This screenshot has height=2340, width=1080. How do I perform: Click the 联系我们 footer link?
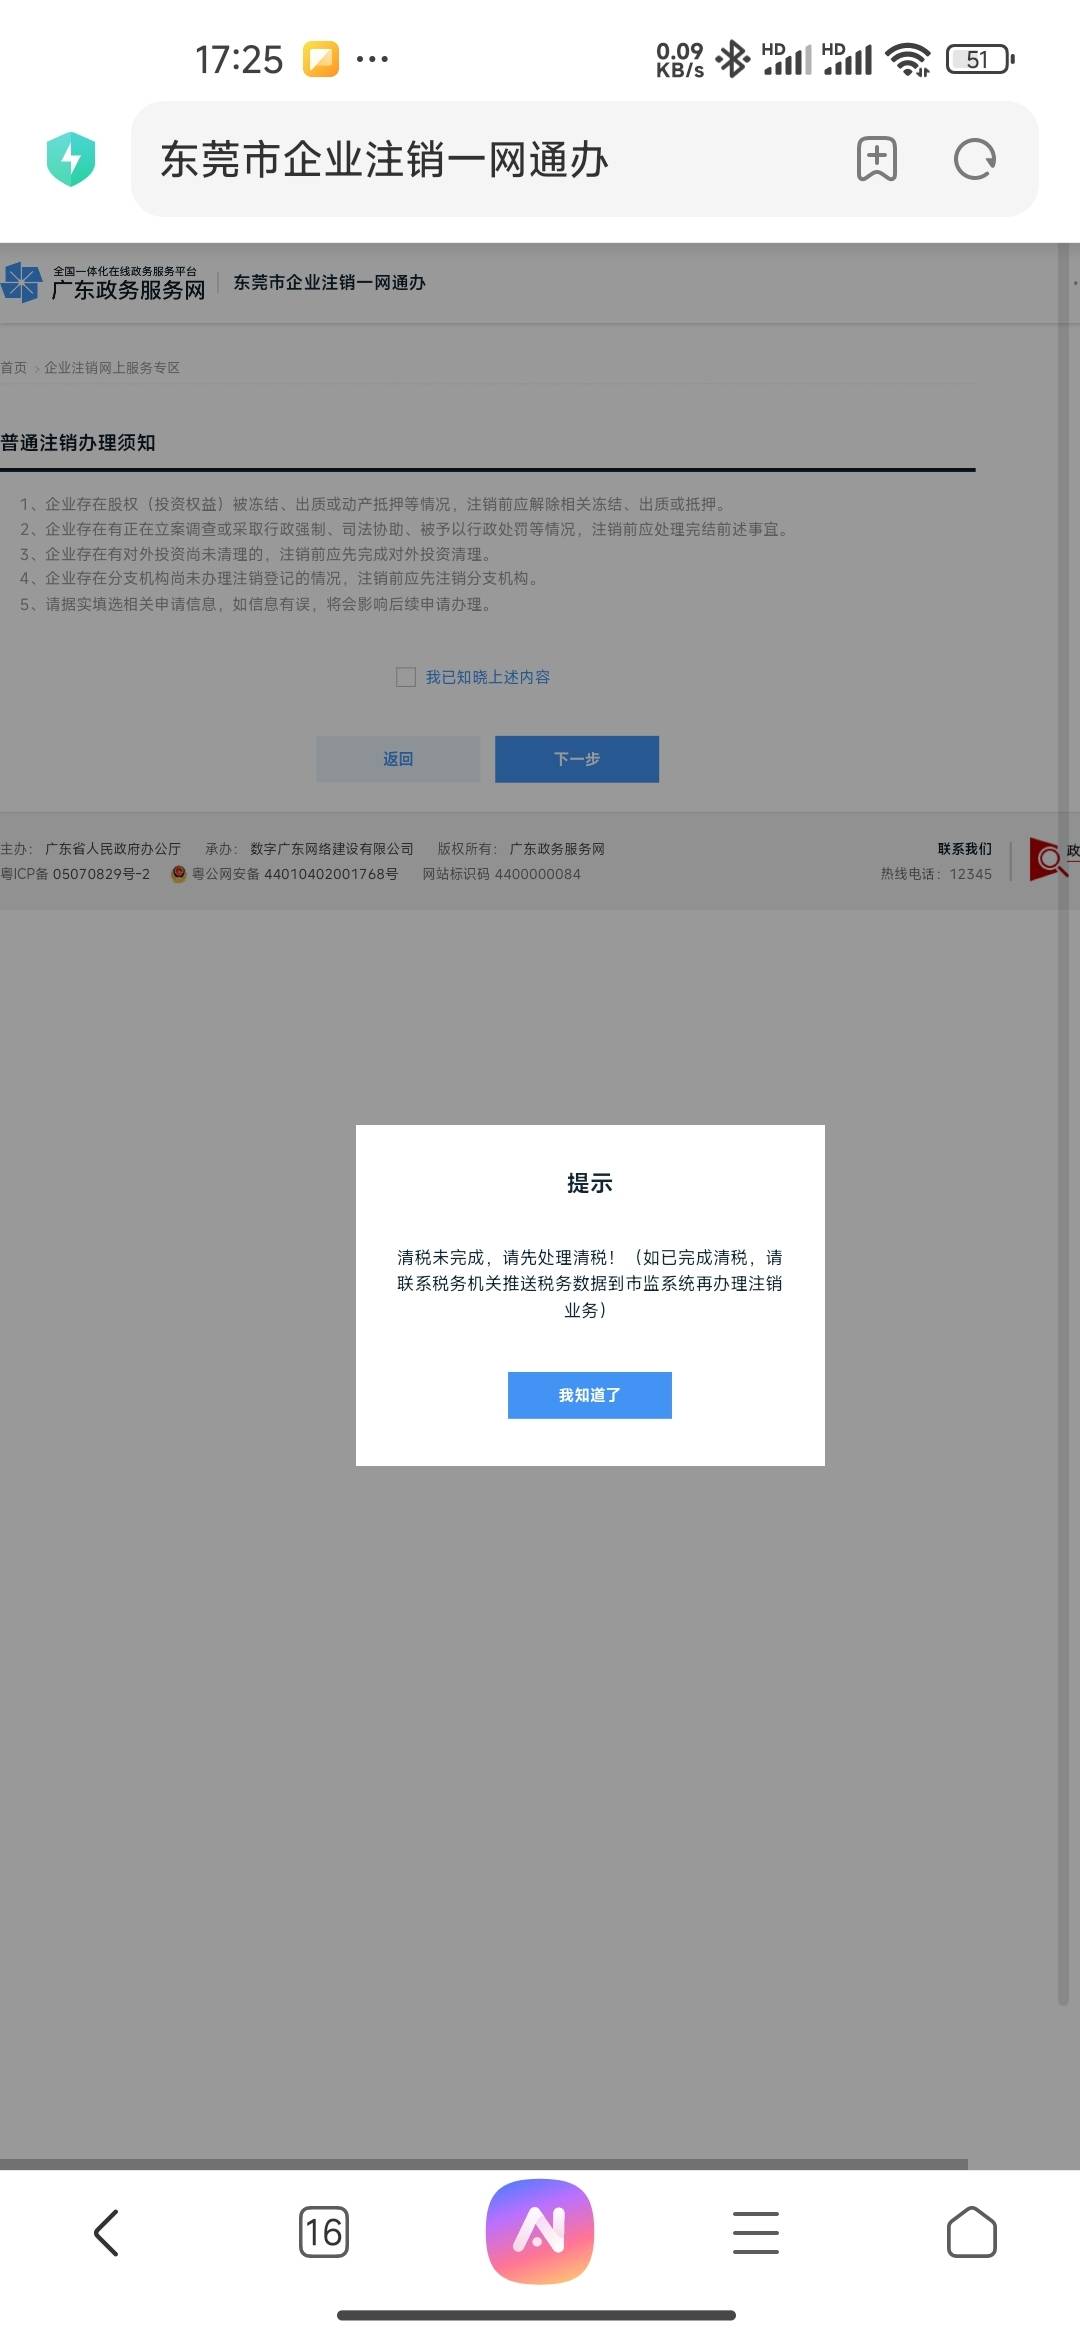[964, 849]
